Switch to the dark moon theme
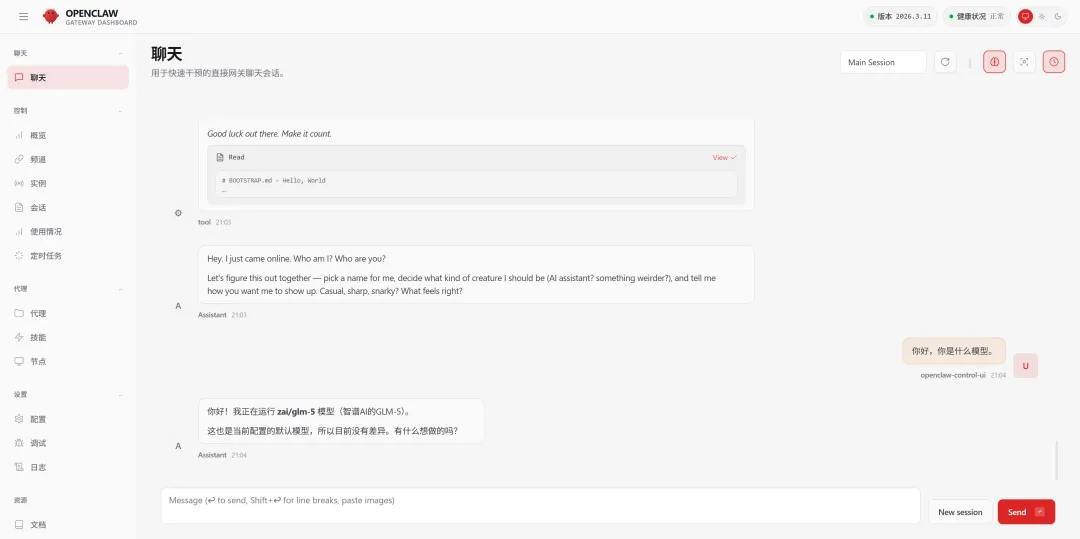The height and width of the screenshot is (539, 1080). [1058, 16]
